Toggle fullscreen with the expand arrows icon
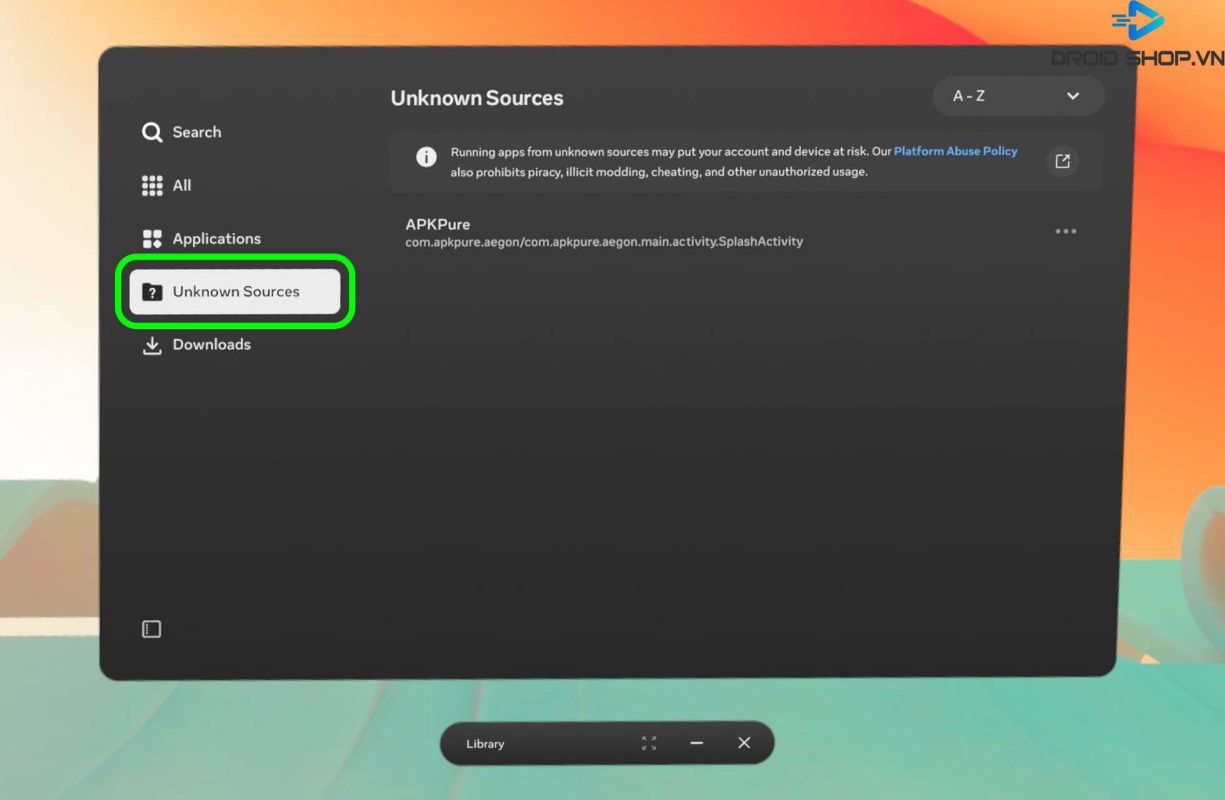This screenshot has width=1225, height=800. [x=649, y=743]
